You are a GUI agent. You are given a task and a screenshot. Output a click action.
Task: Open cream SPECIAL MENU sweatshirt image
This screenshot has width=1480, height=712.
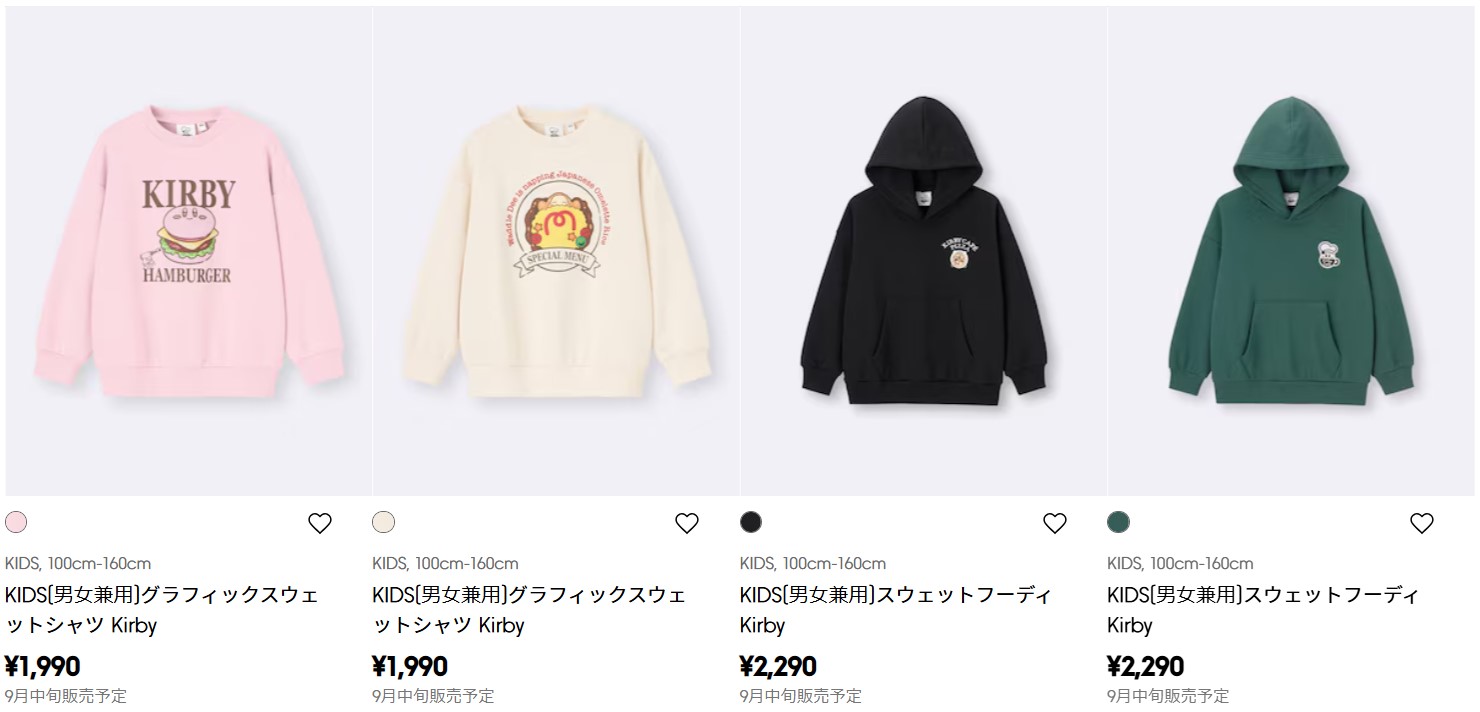(x=556, y=251)
